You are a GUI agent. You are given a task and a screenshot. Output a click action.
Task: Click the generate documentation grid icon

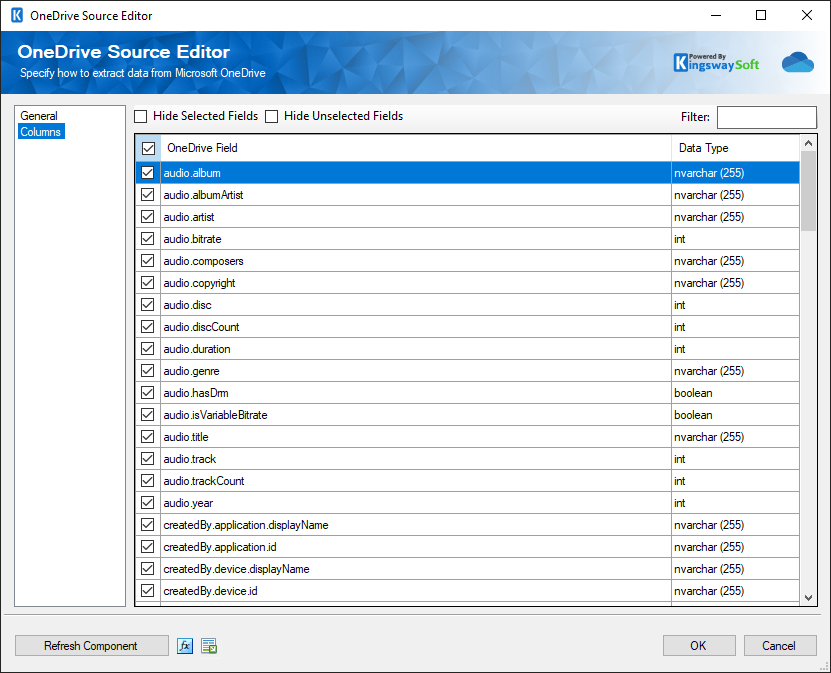point(209,646)
